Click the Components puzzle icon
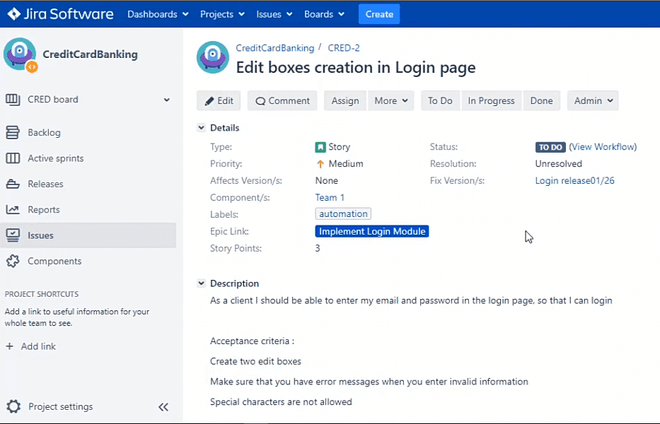 13,261
